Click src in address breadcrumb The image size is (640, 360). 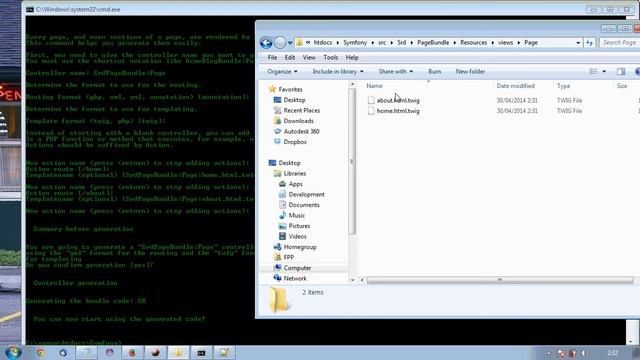(x=382, y=42)
